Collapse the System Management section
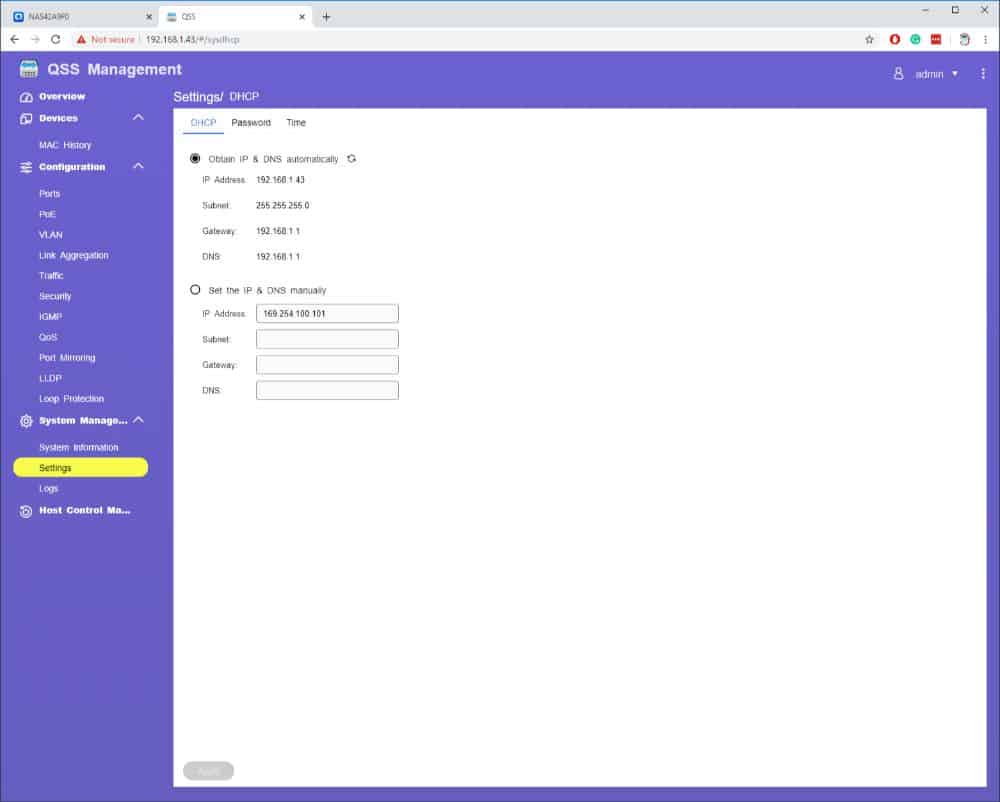Viewport: 1000px width, 802px height. (138, 420)
